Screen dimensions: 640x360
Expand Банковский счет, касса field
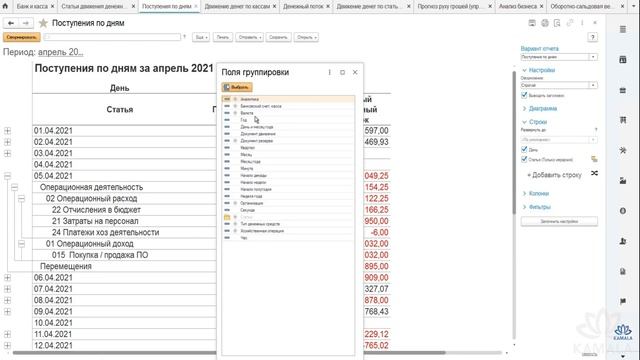point(235,106)
